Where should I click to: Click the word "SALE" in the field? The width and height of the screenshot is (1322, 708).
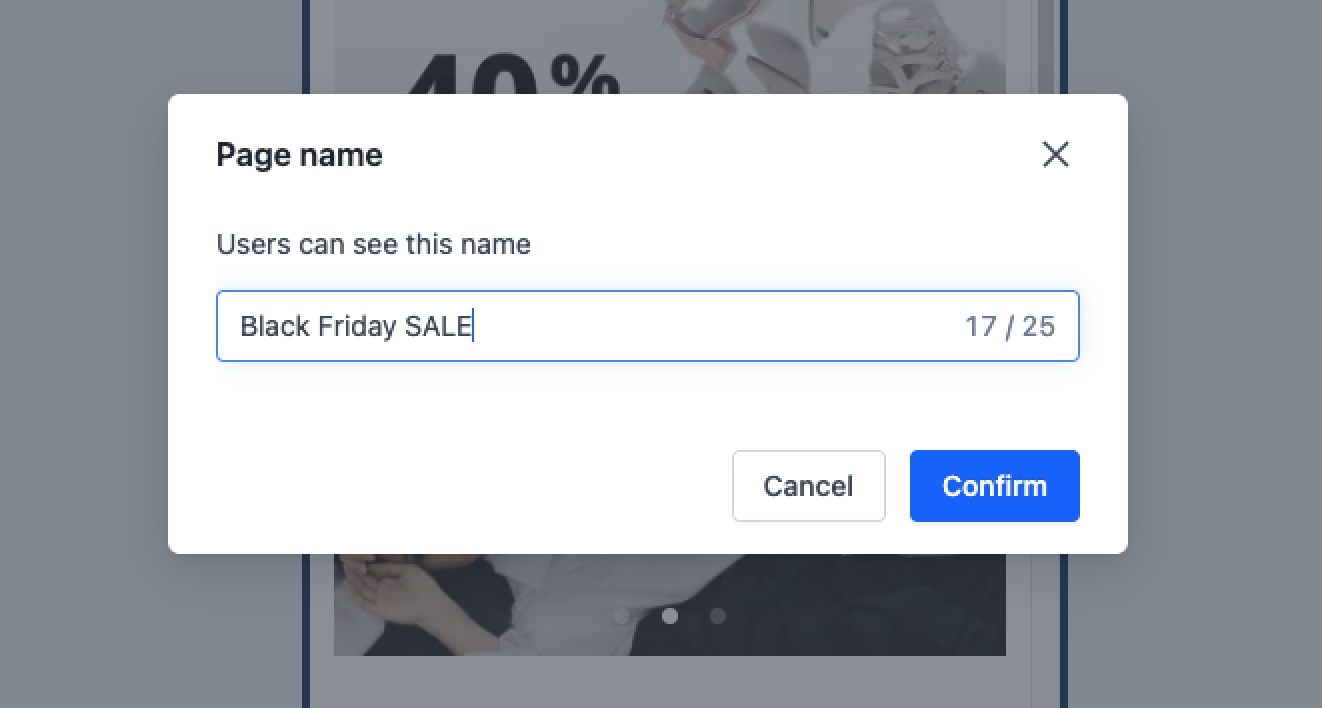[x=437, y=327]
